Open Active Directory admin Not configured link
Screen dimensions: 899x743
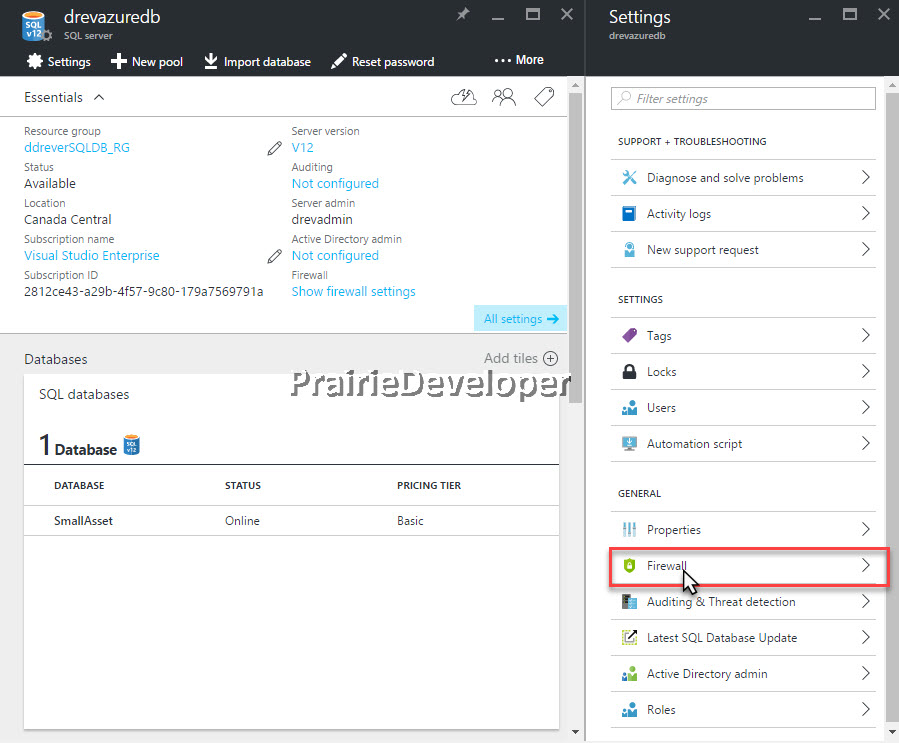[335, 255]
